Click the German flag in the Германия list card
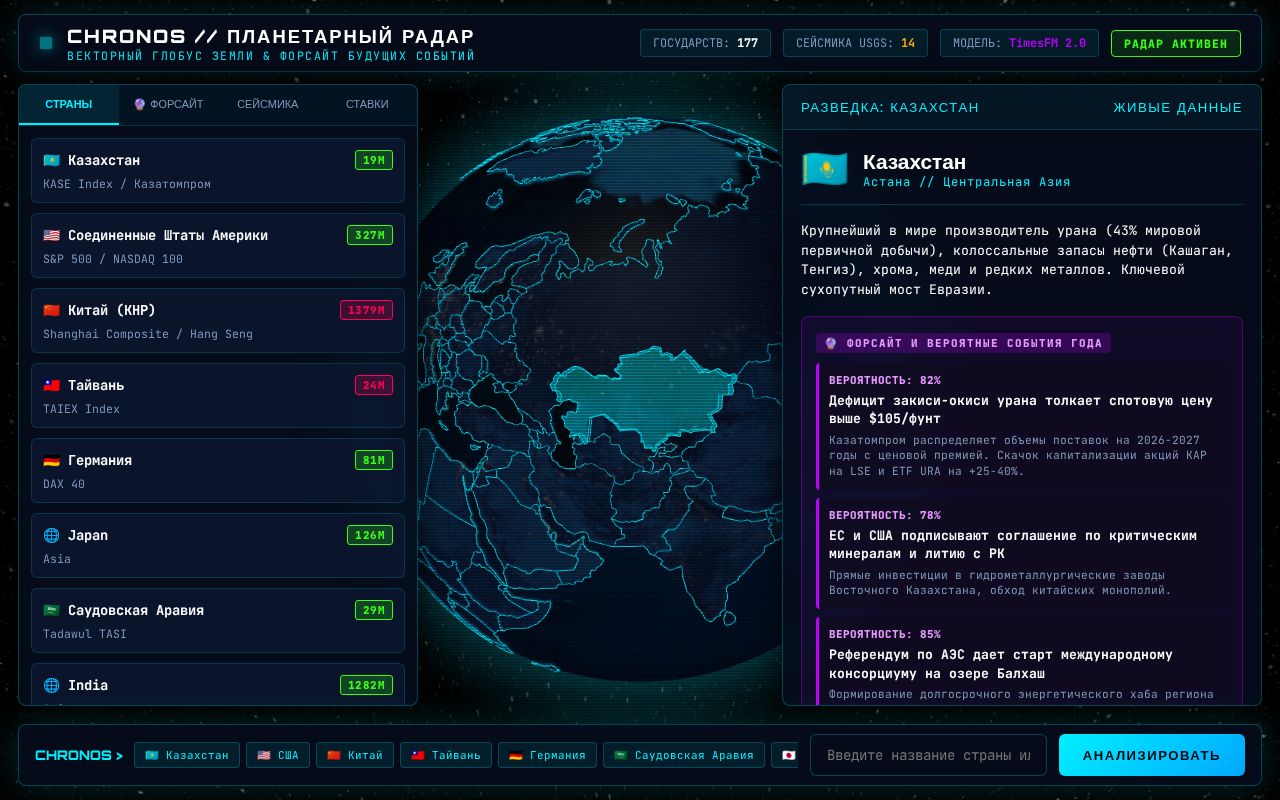The width and height of the screenshot is (1280, 800). coord(52,460)
